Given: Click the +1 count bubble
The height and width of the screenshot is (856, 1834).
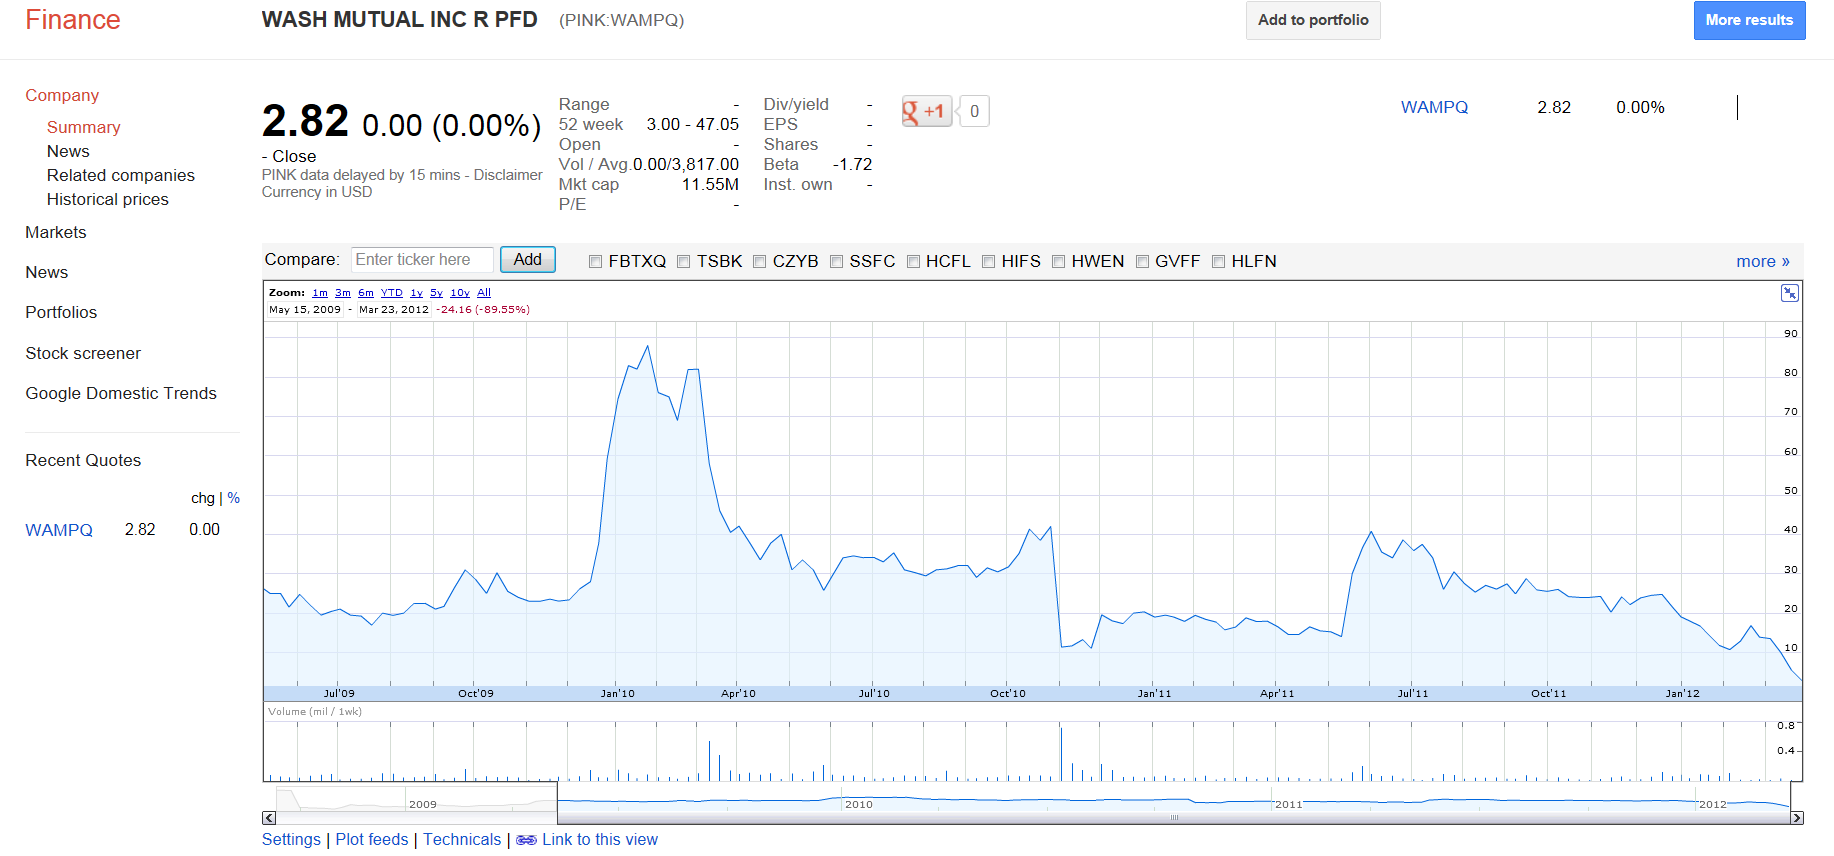Looking at the screenshot, I should (x=974, y=111).
